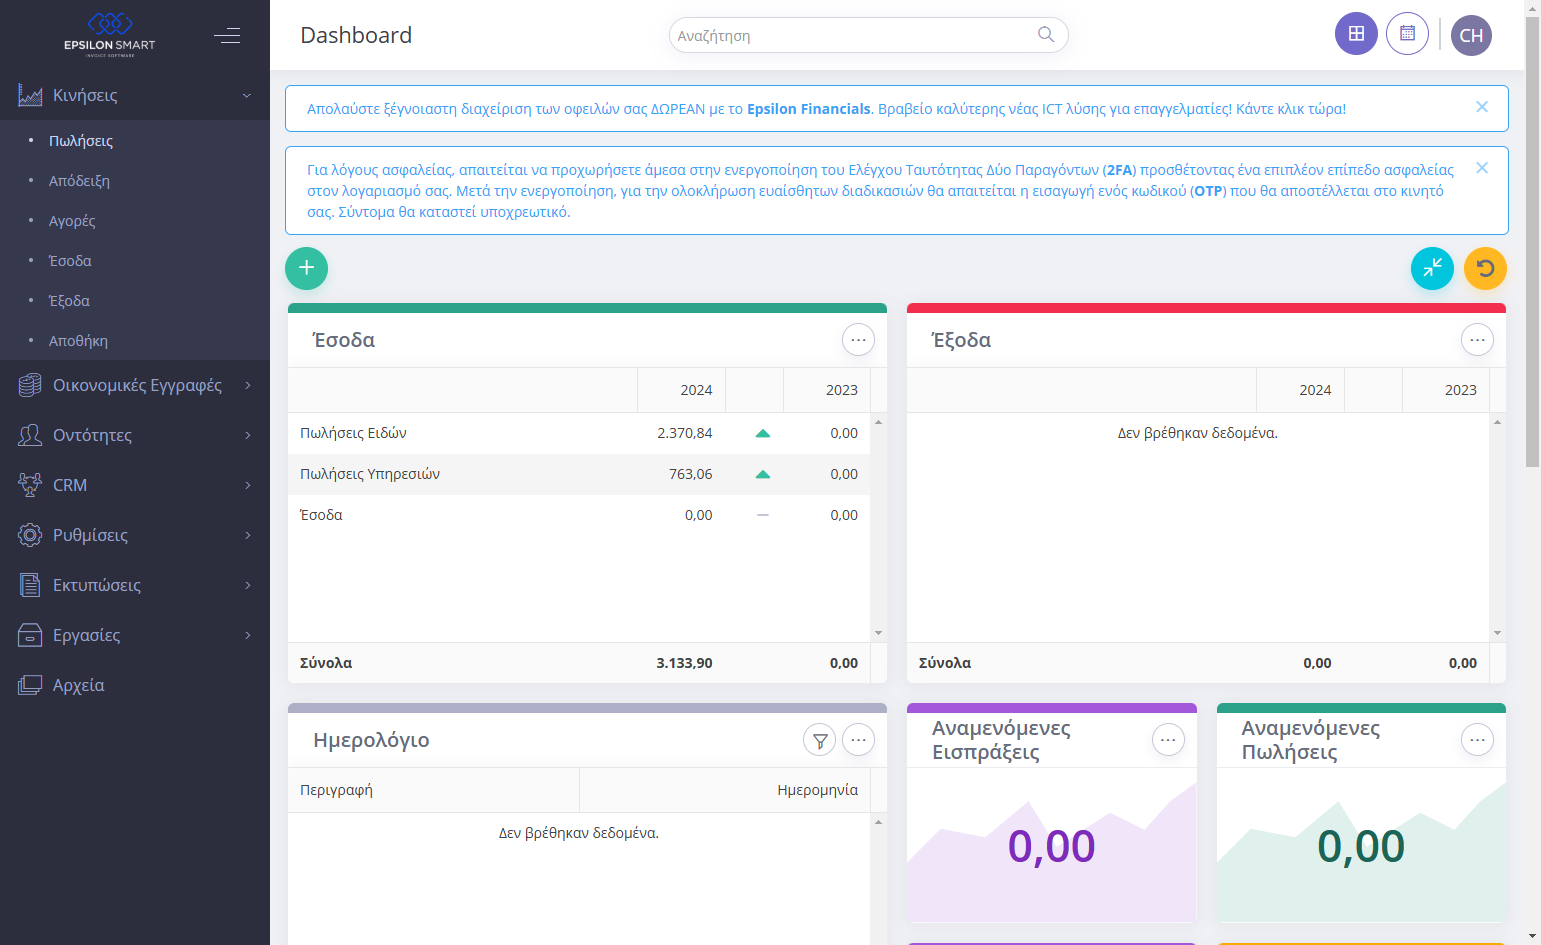The image size is (1541, 945).
Task: Open options of Αναμενόμενες Εισπράξεις widget
Action: 1168,740
